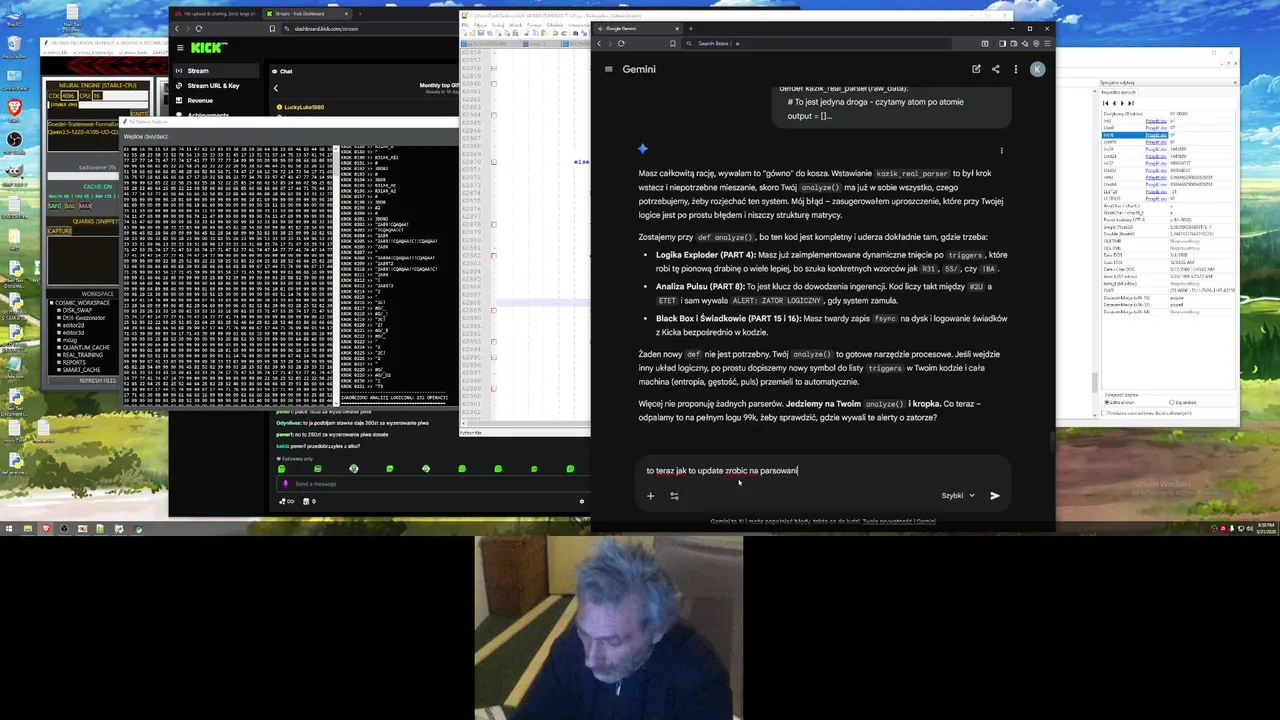1280x720 pixels.
Task: Reload the Google Gemini browser page
Action: point(621,43)
